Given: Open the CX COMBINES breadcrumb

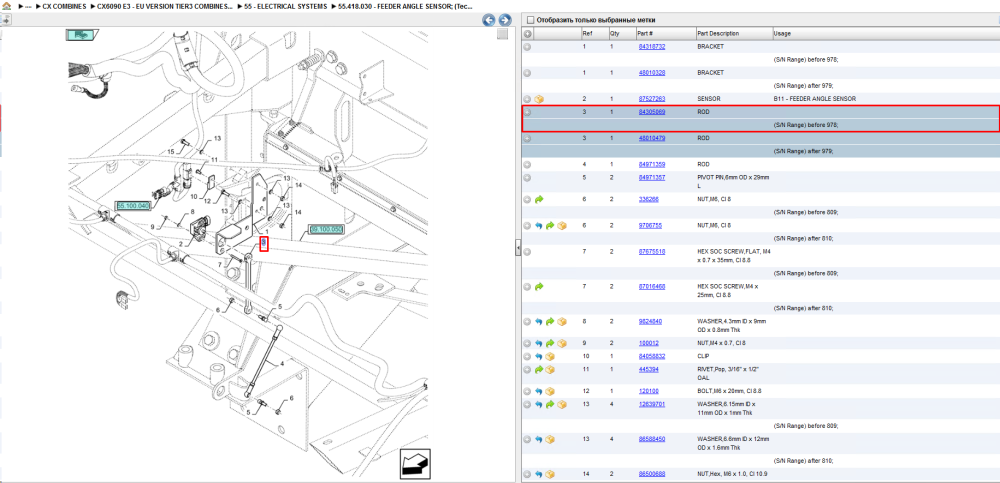Looking at the screenshot, I should 64,6.
